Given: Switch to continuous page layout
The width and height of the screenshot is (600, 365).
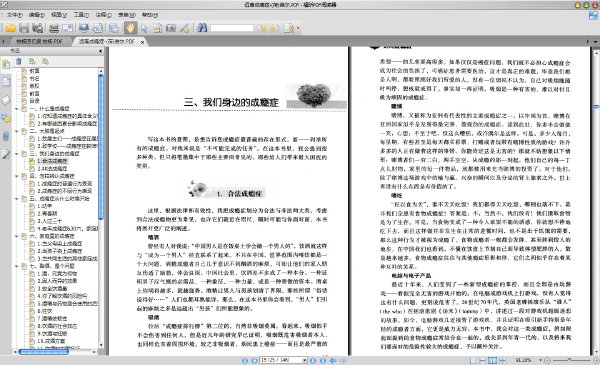Looking at the screenshot, I should (x=483, y=360).
